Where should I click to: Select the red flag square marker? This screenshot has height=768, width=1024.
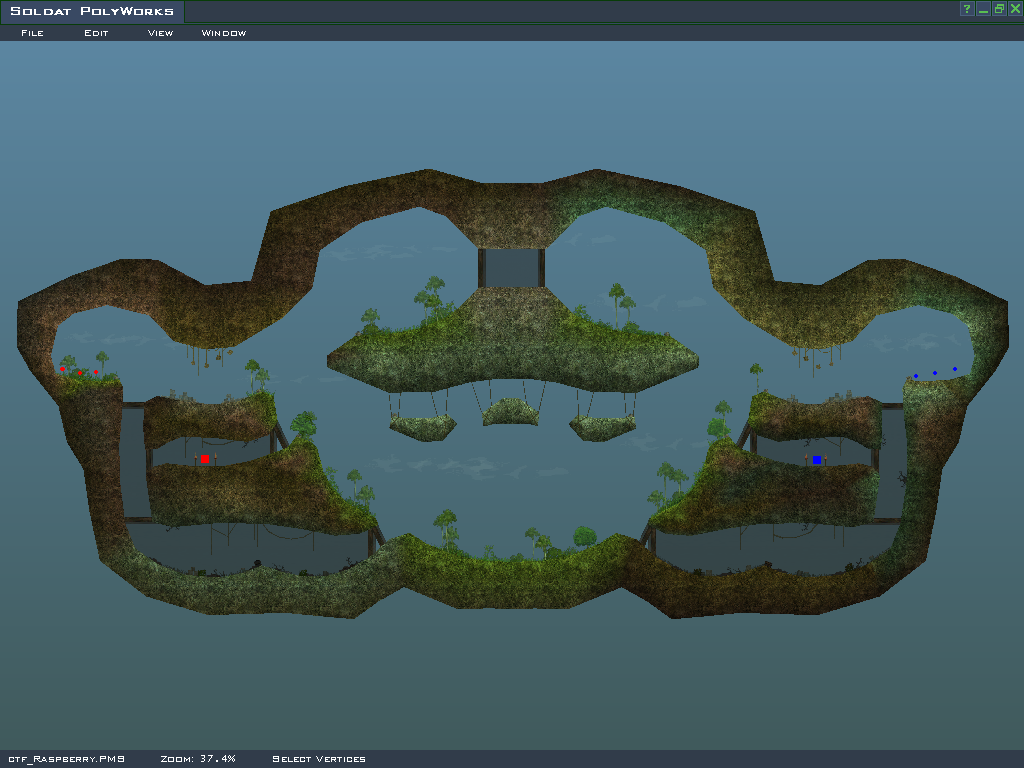point(205,459)
